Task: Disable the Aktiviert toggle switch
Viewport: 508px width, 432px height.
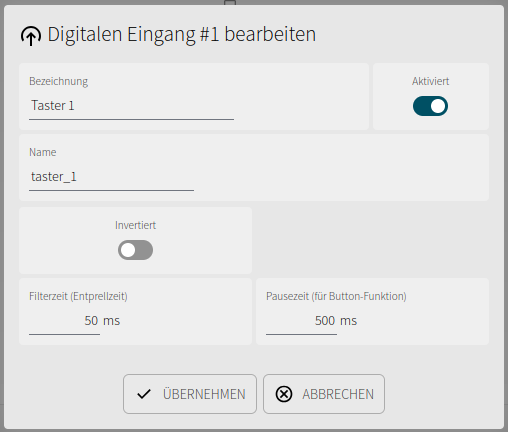Action: coord(430,106)
